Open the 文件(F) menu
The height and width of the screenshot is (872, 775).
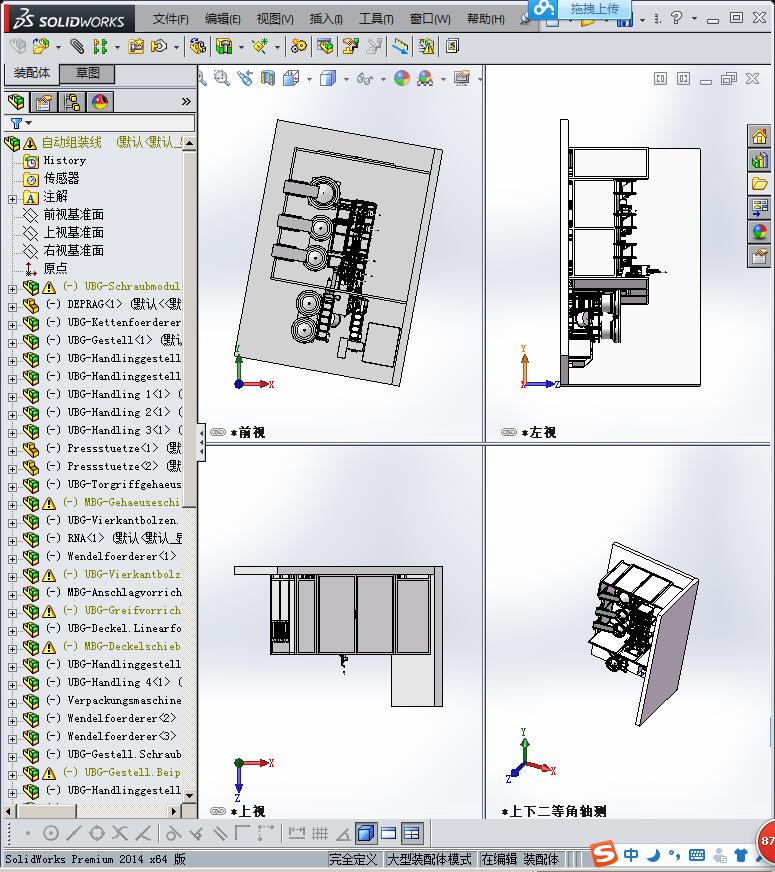(x=171, y=19)
